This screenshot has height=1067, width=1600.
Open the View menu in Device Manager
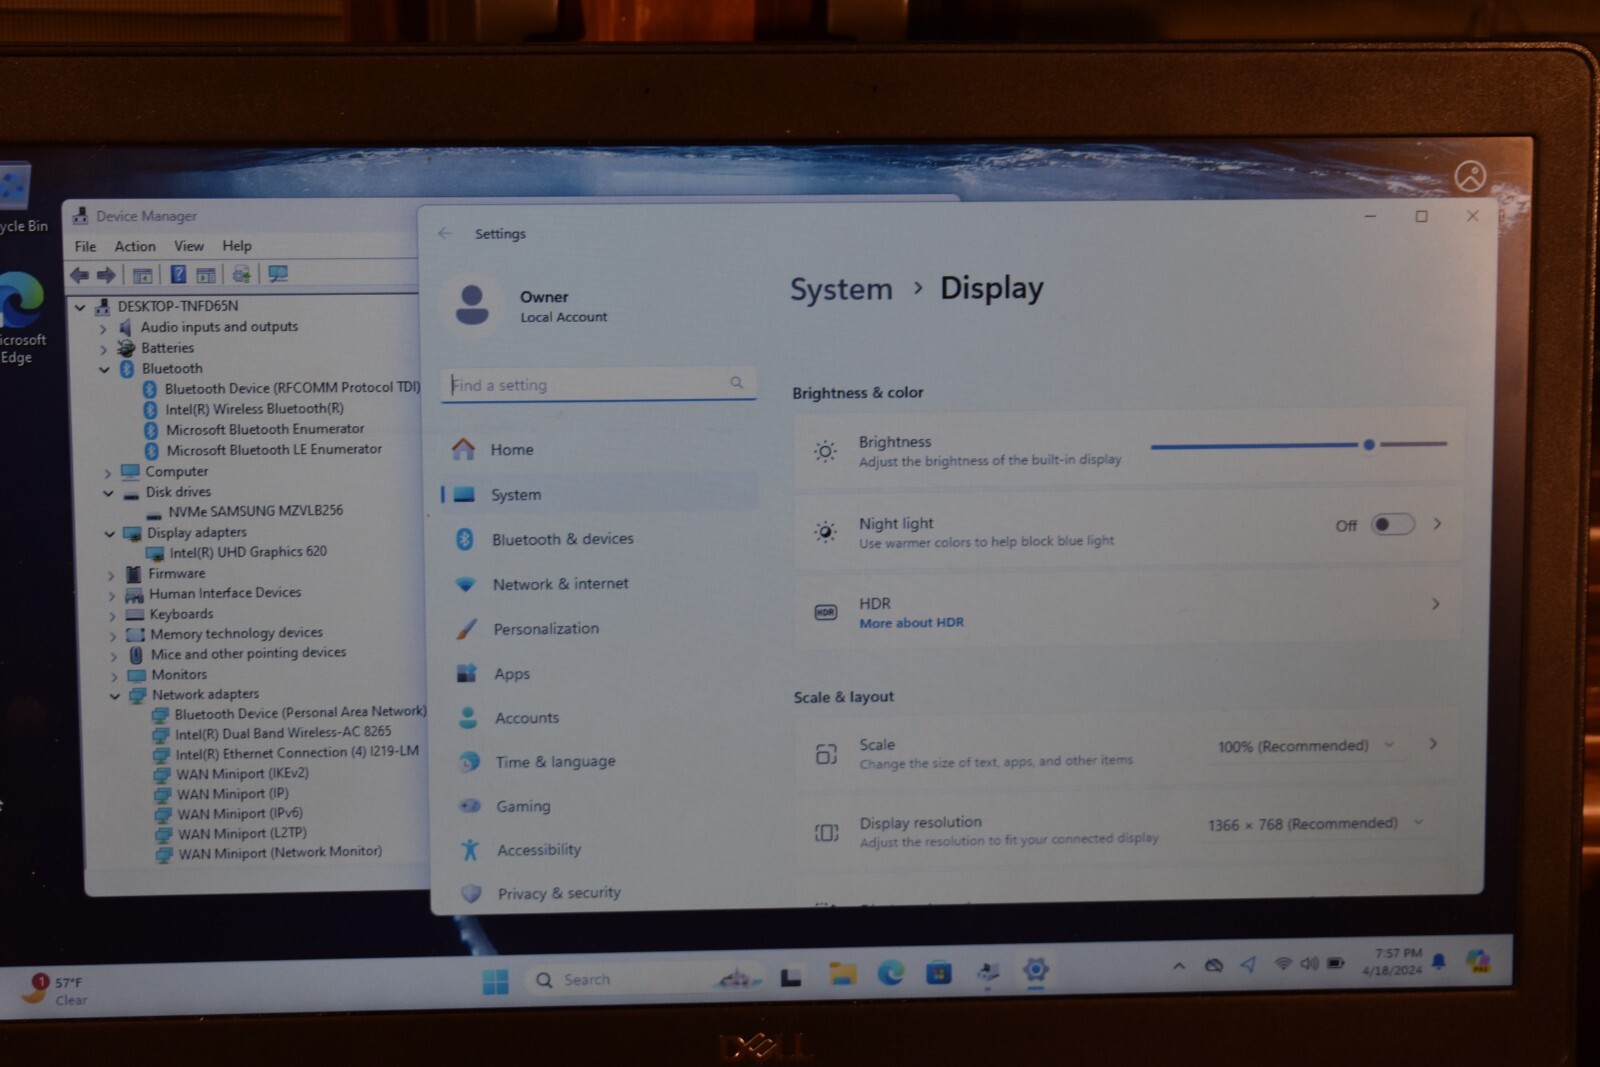[189, 246]
